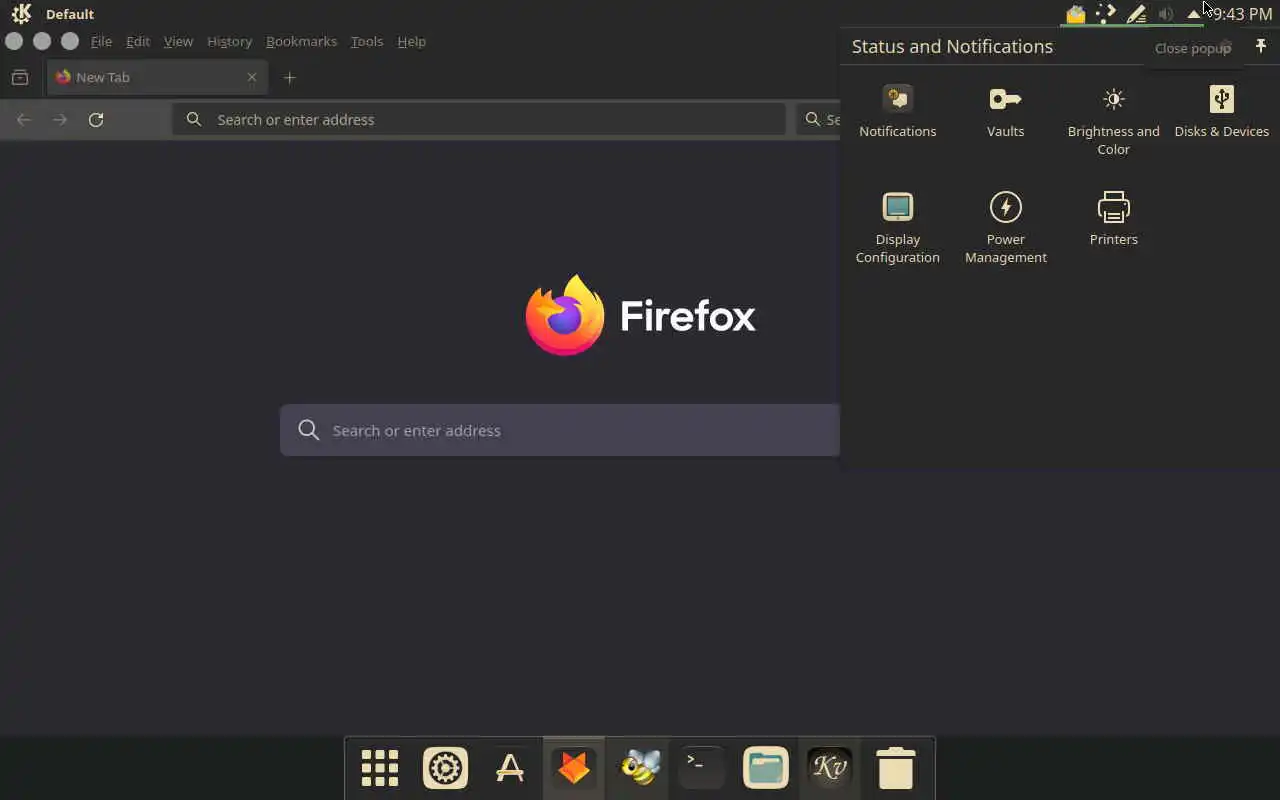Screen dimensions: 1280x800
Task: Open the Printers applet
Action: pyautogui.click(x=1113, y=219)
